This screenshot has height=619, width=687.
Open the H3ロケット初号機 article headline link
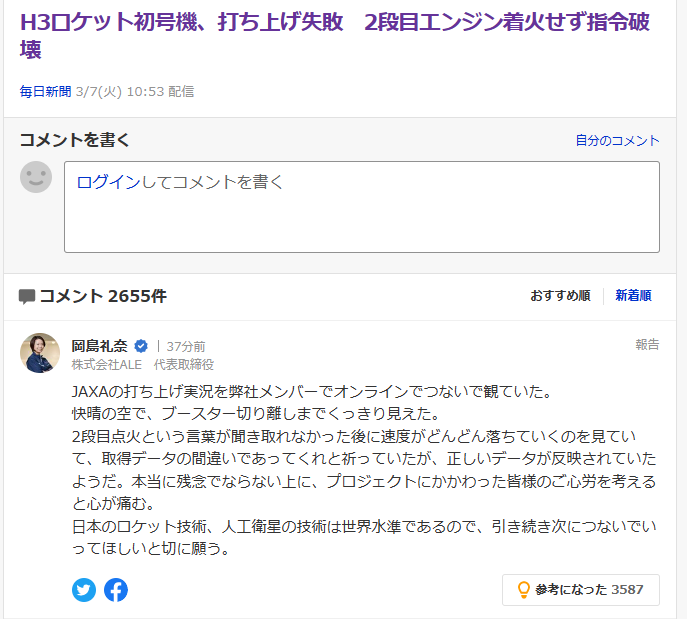[335, 35]
